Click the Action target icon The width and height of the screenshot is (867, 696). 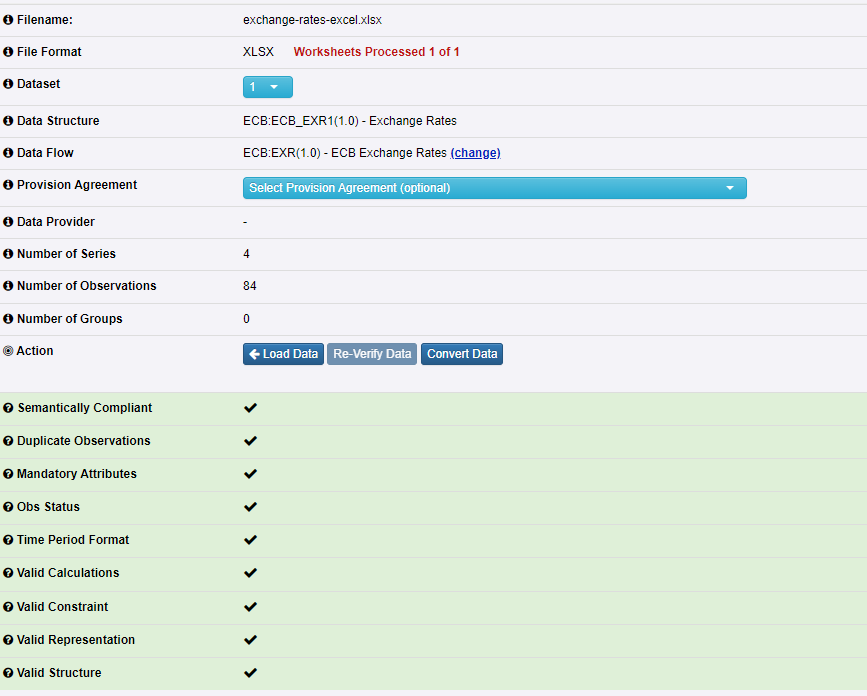[x=9, y=351]
